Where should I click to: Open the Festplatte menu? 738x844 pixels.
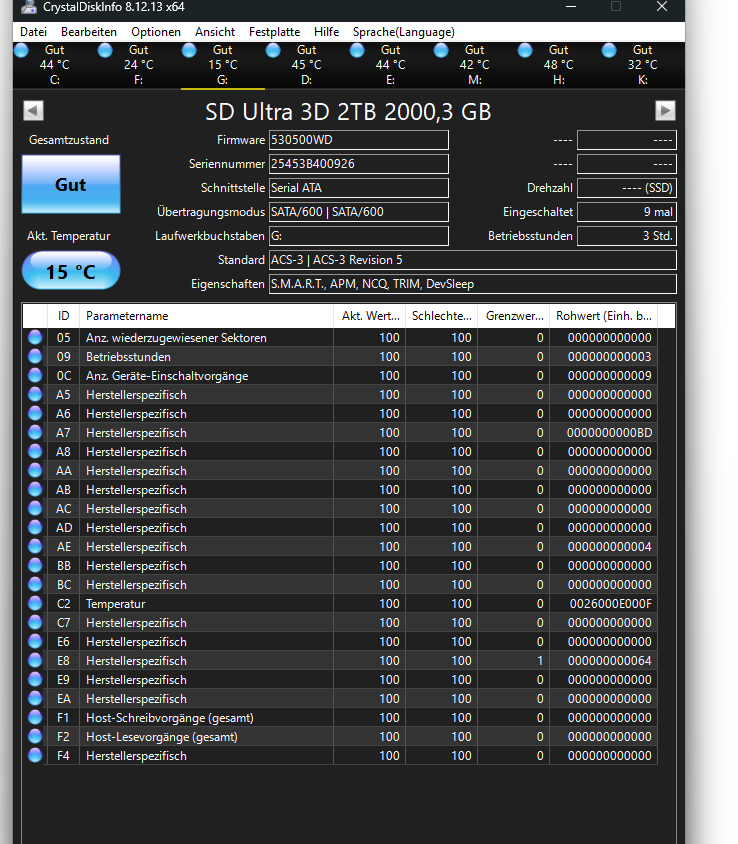point(274,32)
